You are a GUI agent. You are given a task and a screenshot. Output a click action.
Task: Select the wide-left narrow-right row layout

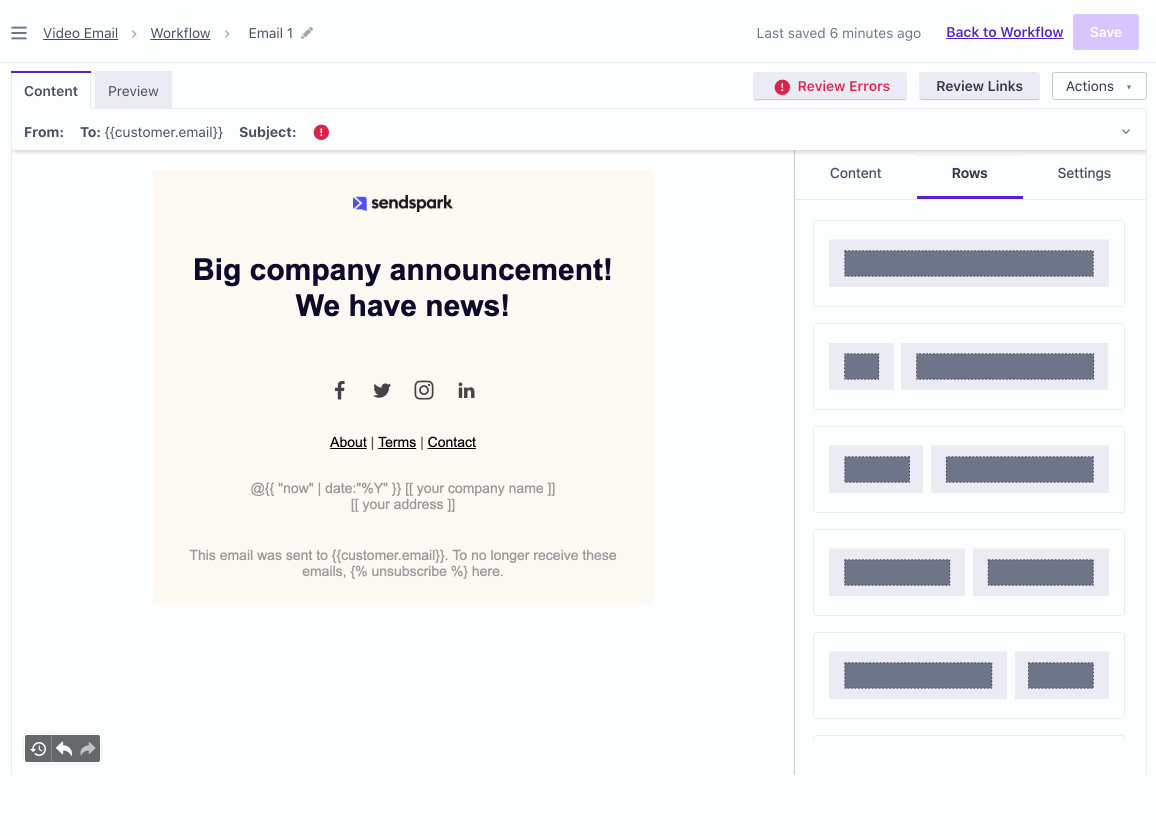[x=969, y=675]
